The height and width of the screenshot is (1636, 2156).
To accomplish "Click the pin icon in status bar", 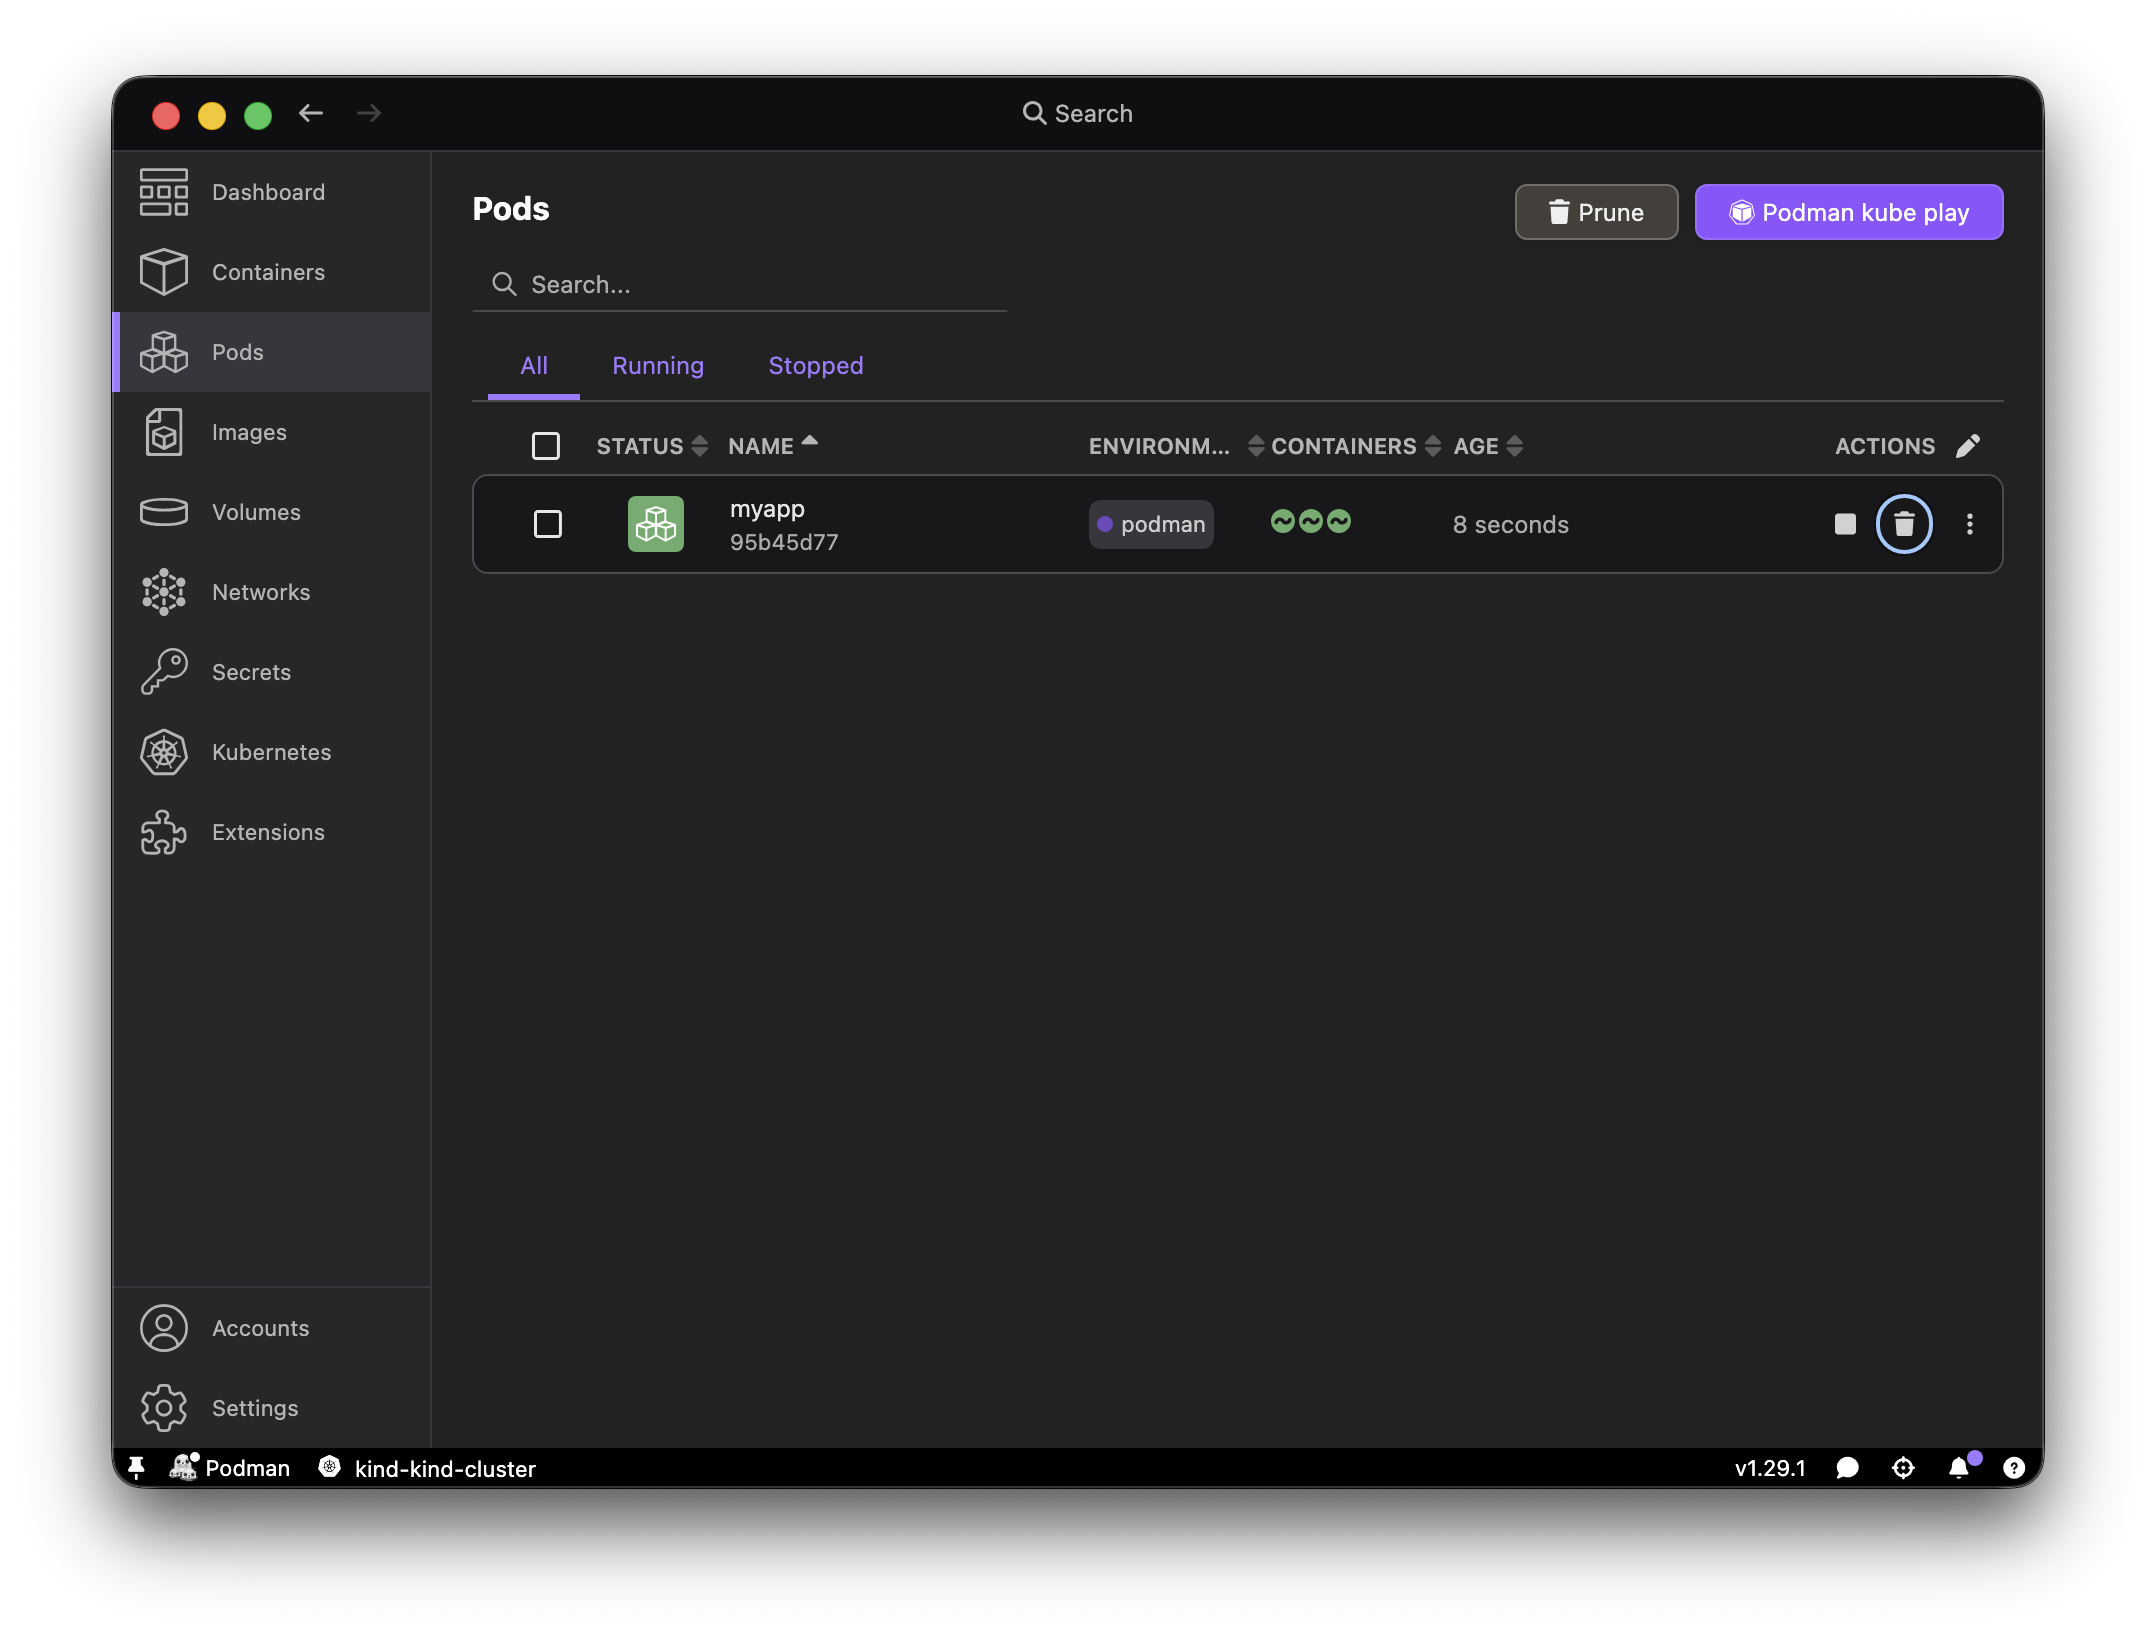I will coord(137,1468).
